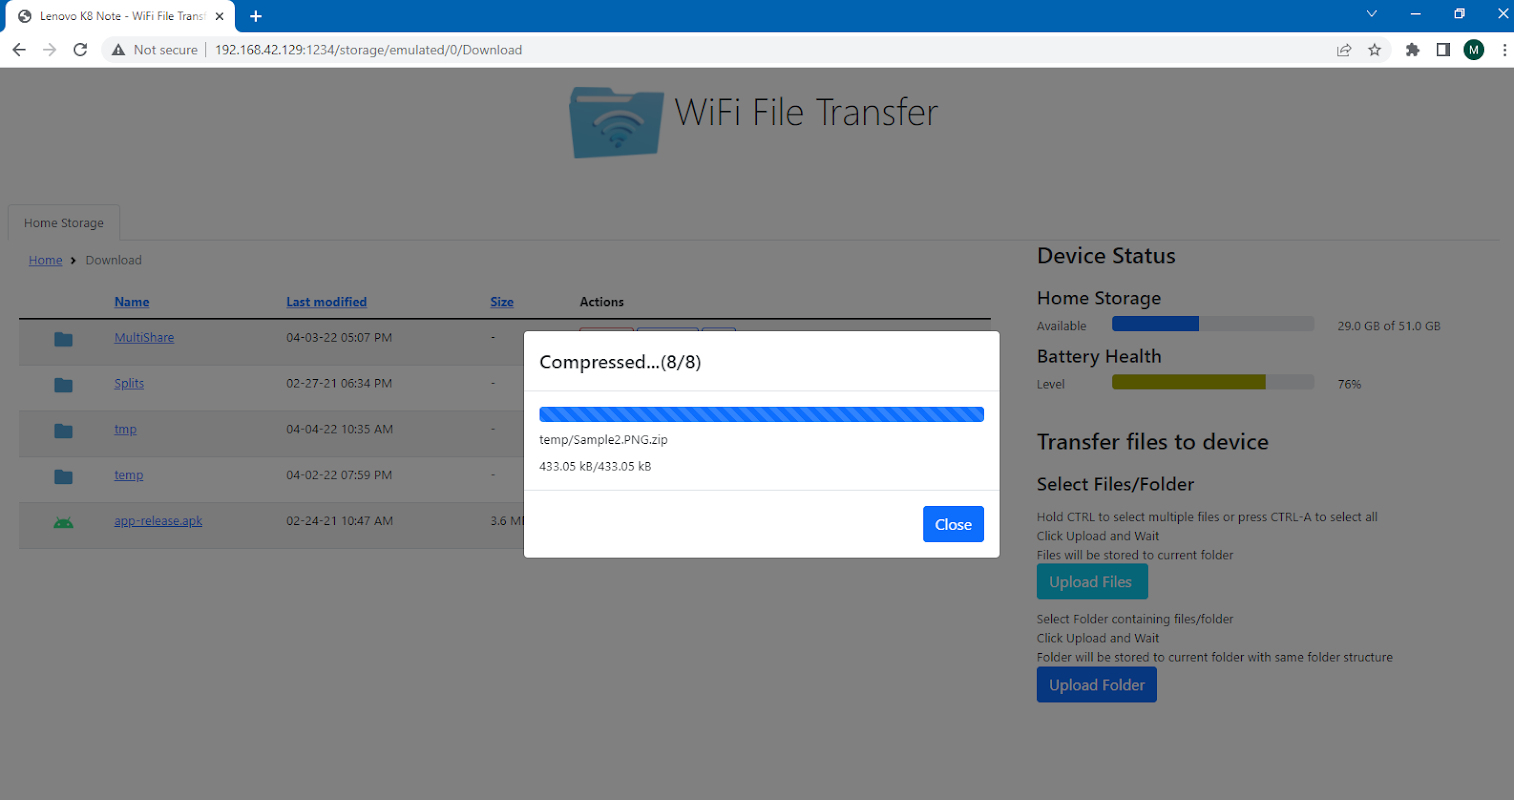Click the browser forward arrow
Image resolution: width=1514 pixels, height=800 pixels.
pyautogui.click(x=50, y=50)
